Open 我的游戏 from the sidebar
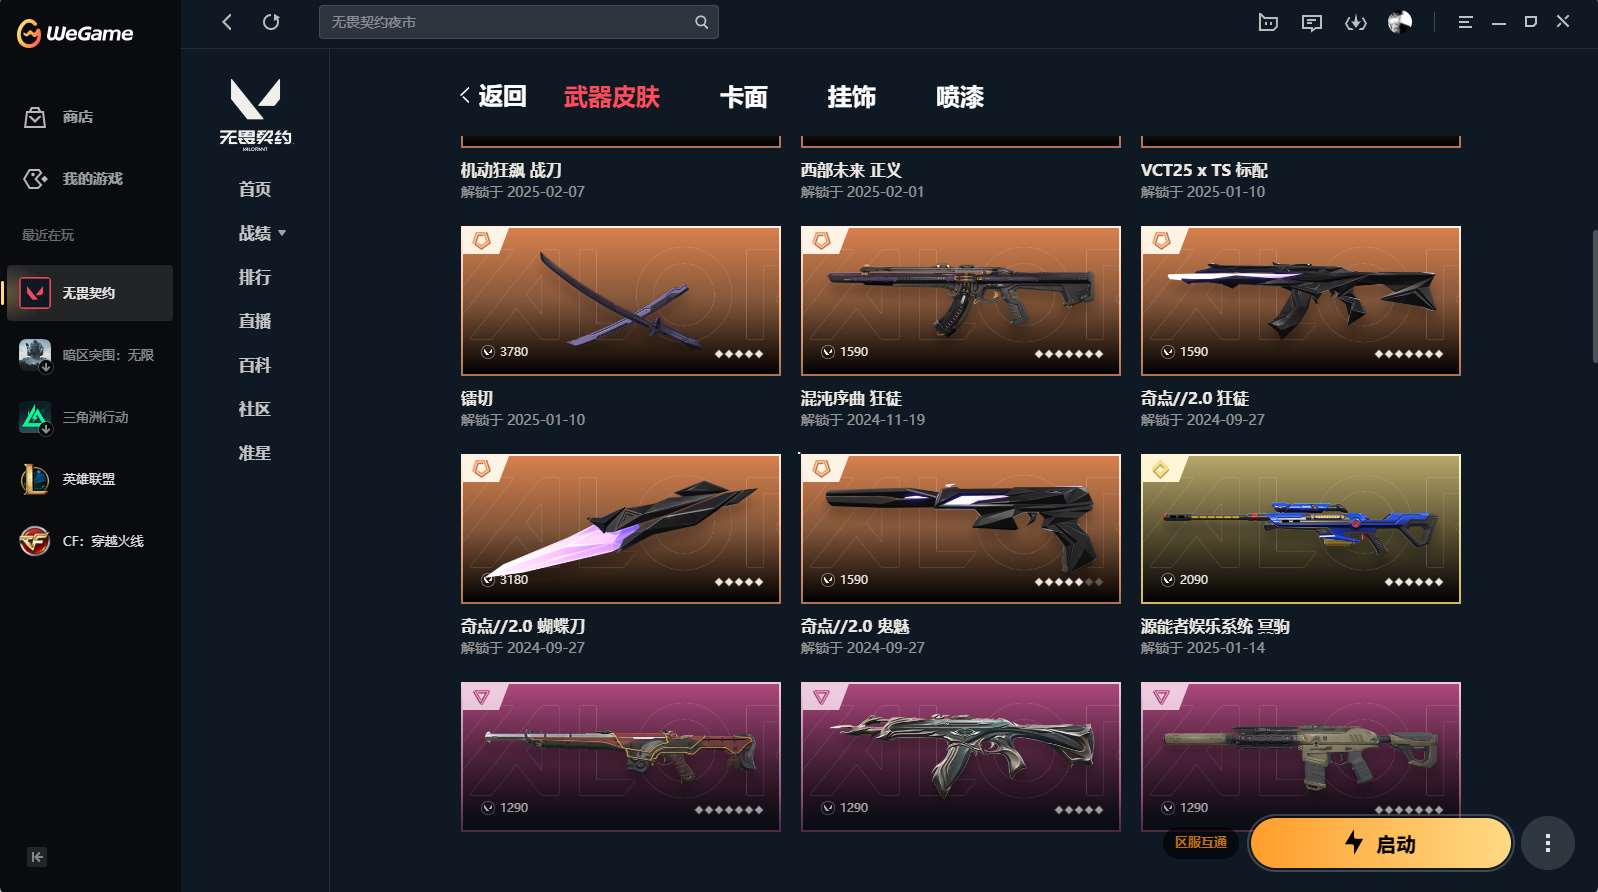The width and height of the screenshot is (1598, 892). tap(90, 178)
